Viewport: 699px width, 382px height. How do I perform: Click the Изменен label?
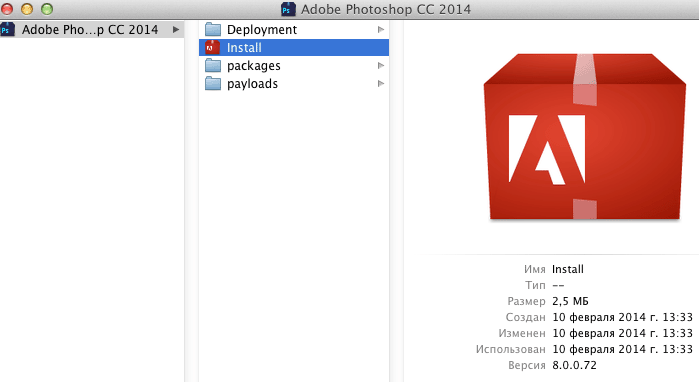coord(522,333)
